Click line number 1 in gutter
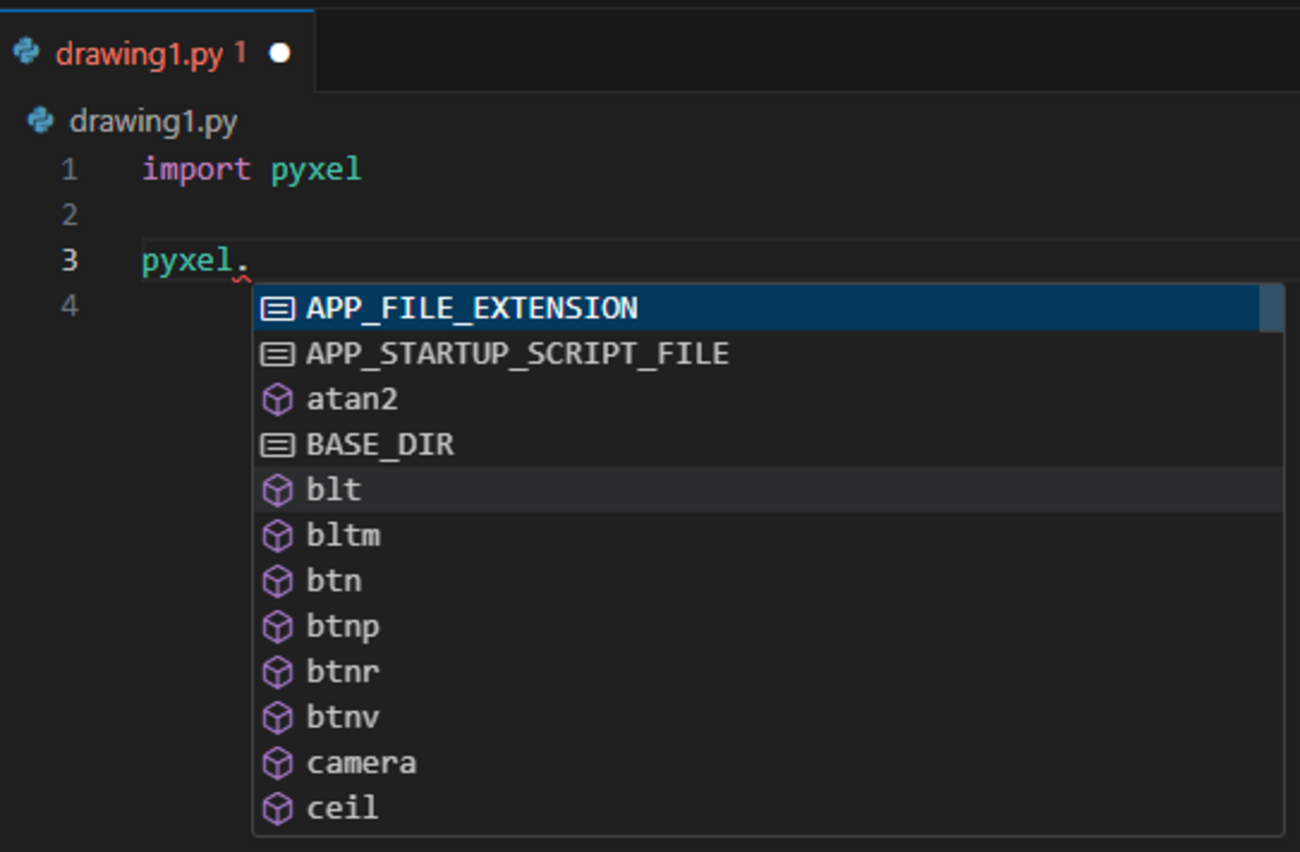 pos(69,169)
